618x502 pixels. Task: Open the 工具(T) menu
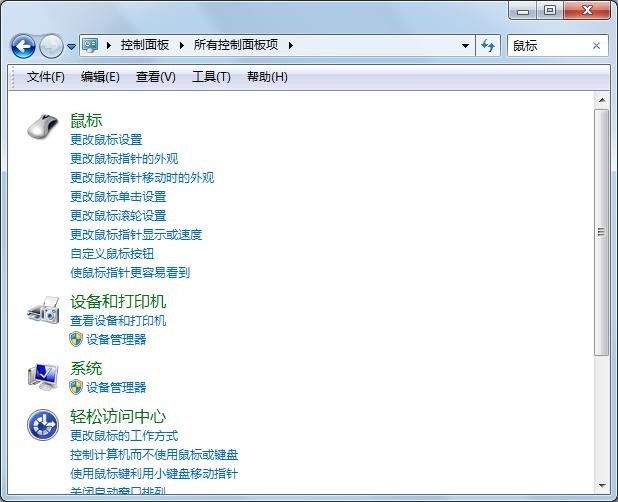point(211,76)
